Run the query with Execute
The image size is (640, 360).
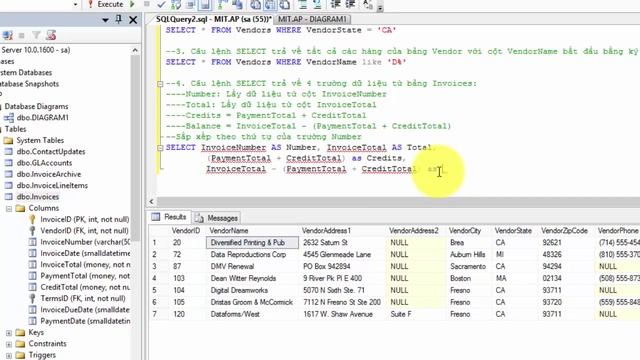105,4
